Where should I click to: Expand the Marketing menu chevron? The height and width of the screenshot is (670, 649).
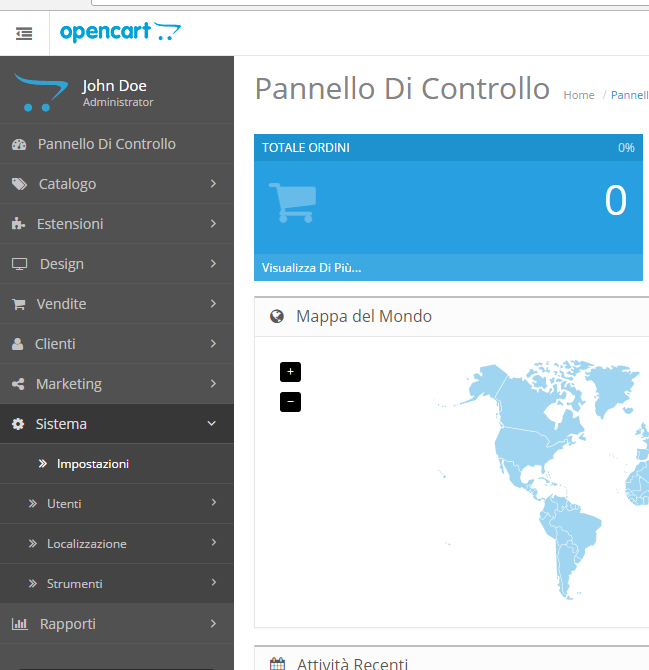213,384
